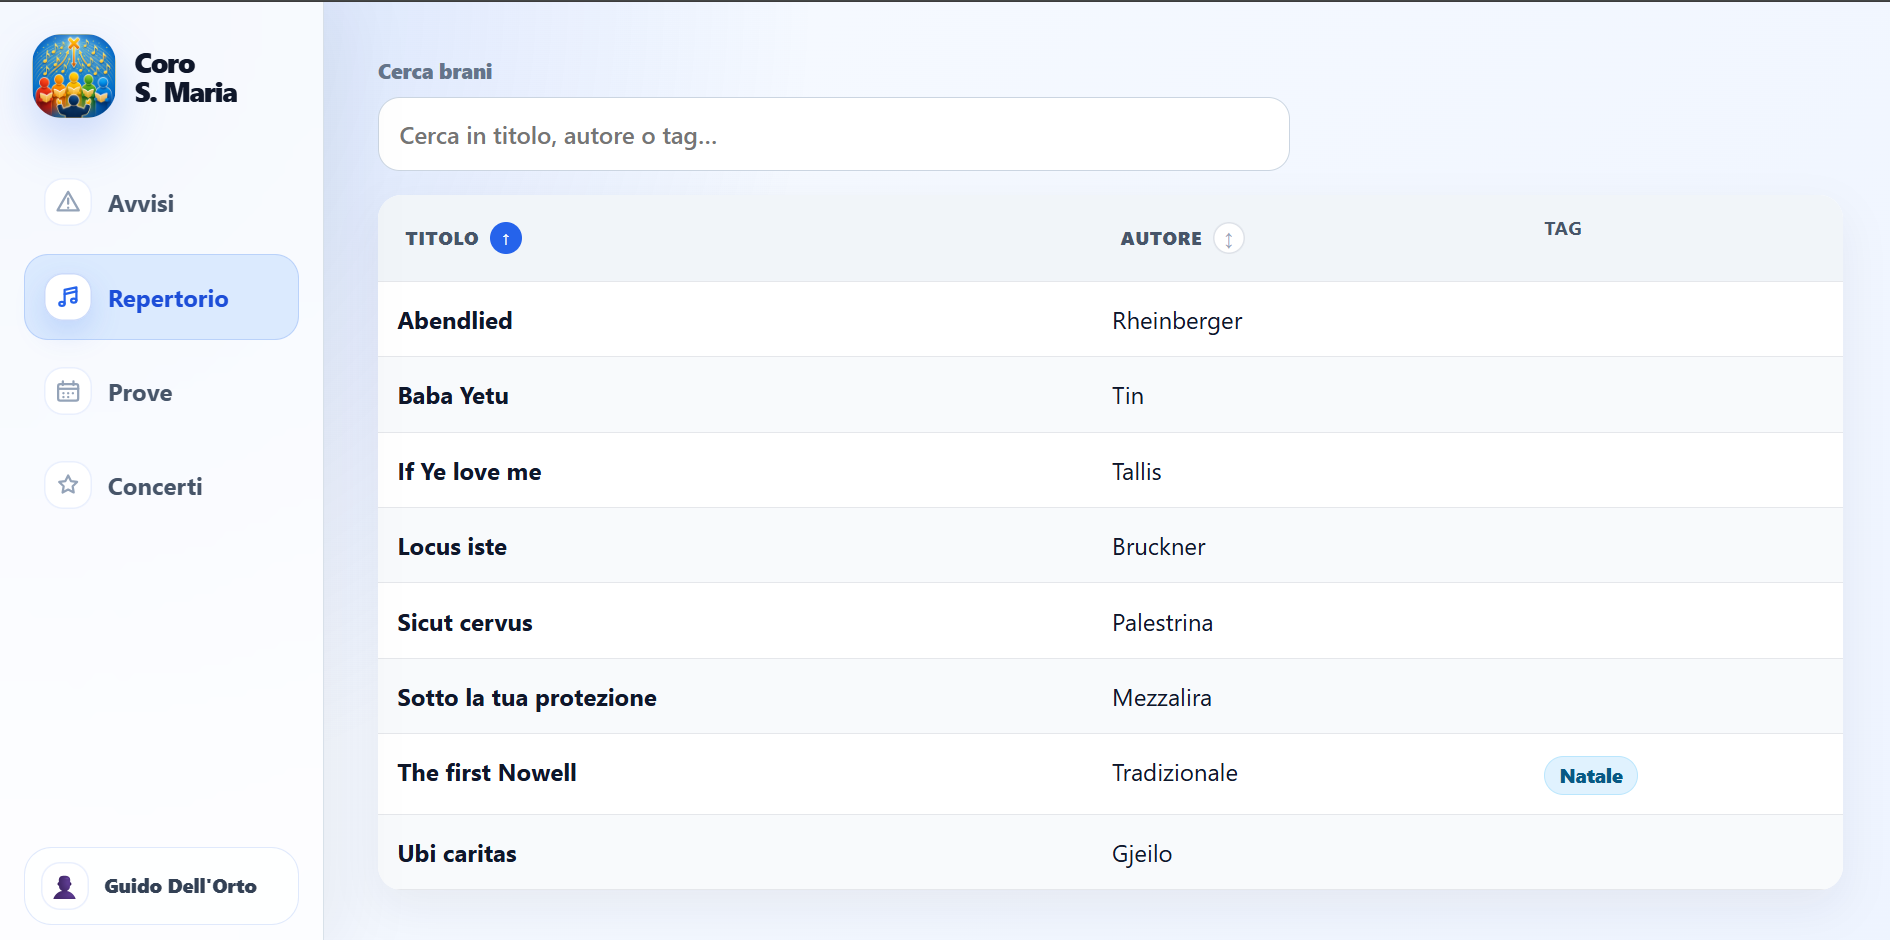Open the Avvisi section
The height and width of the screenshot is (940, 1890).
(161, 203)
